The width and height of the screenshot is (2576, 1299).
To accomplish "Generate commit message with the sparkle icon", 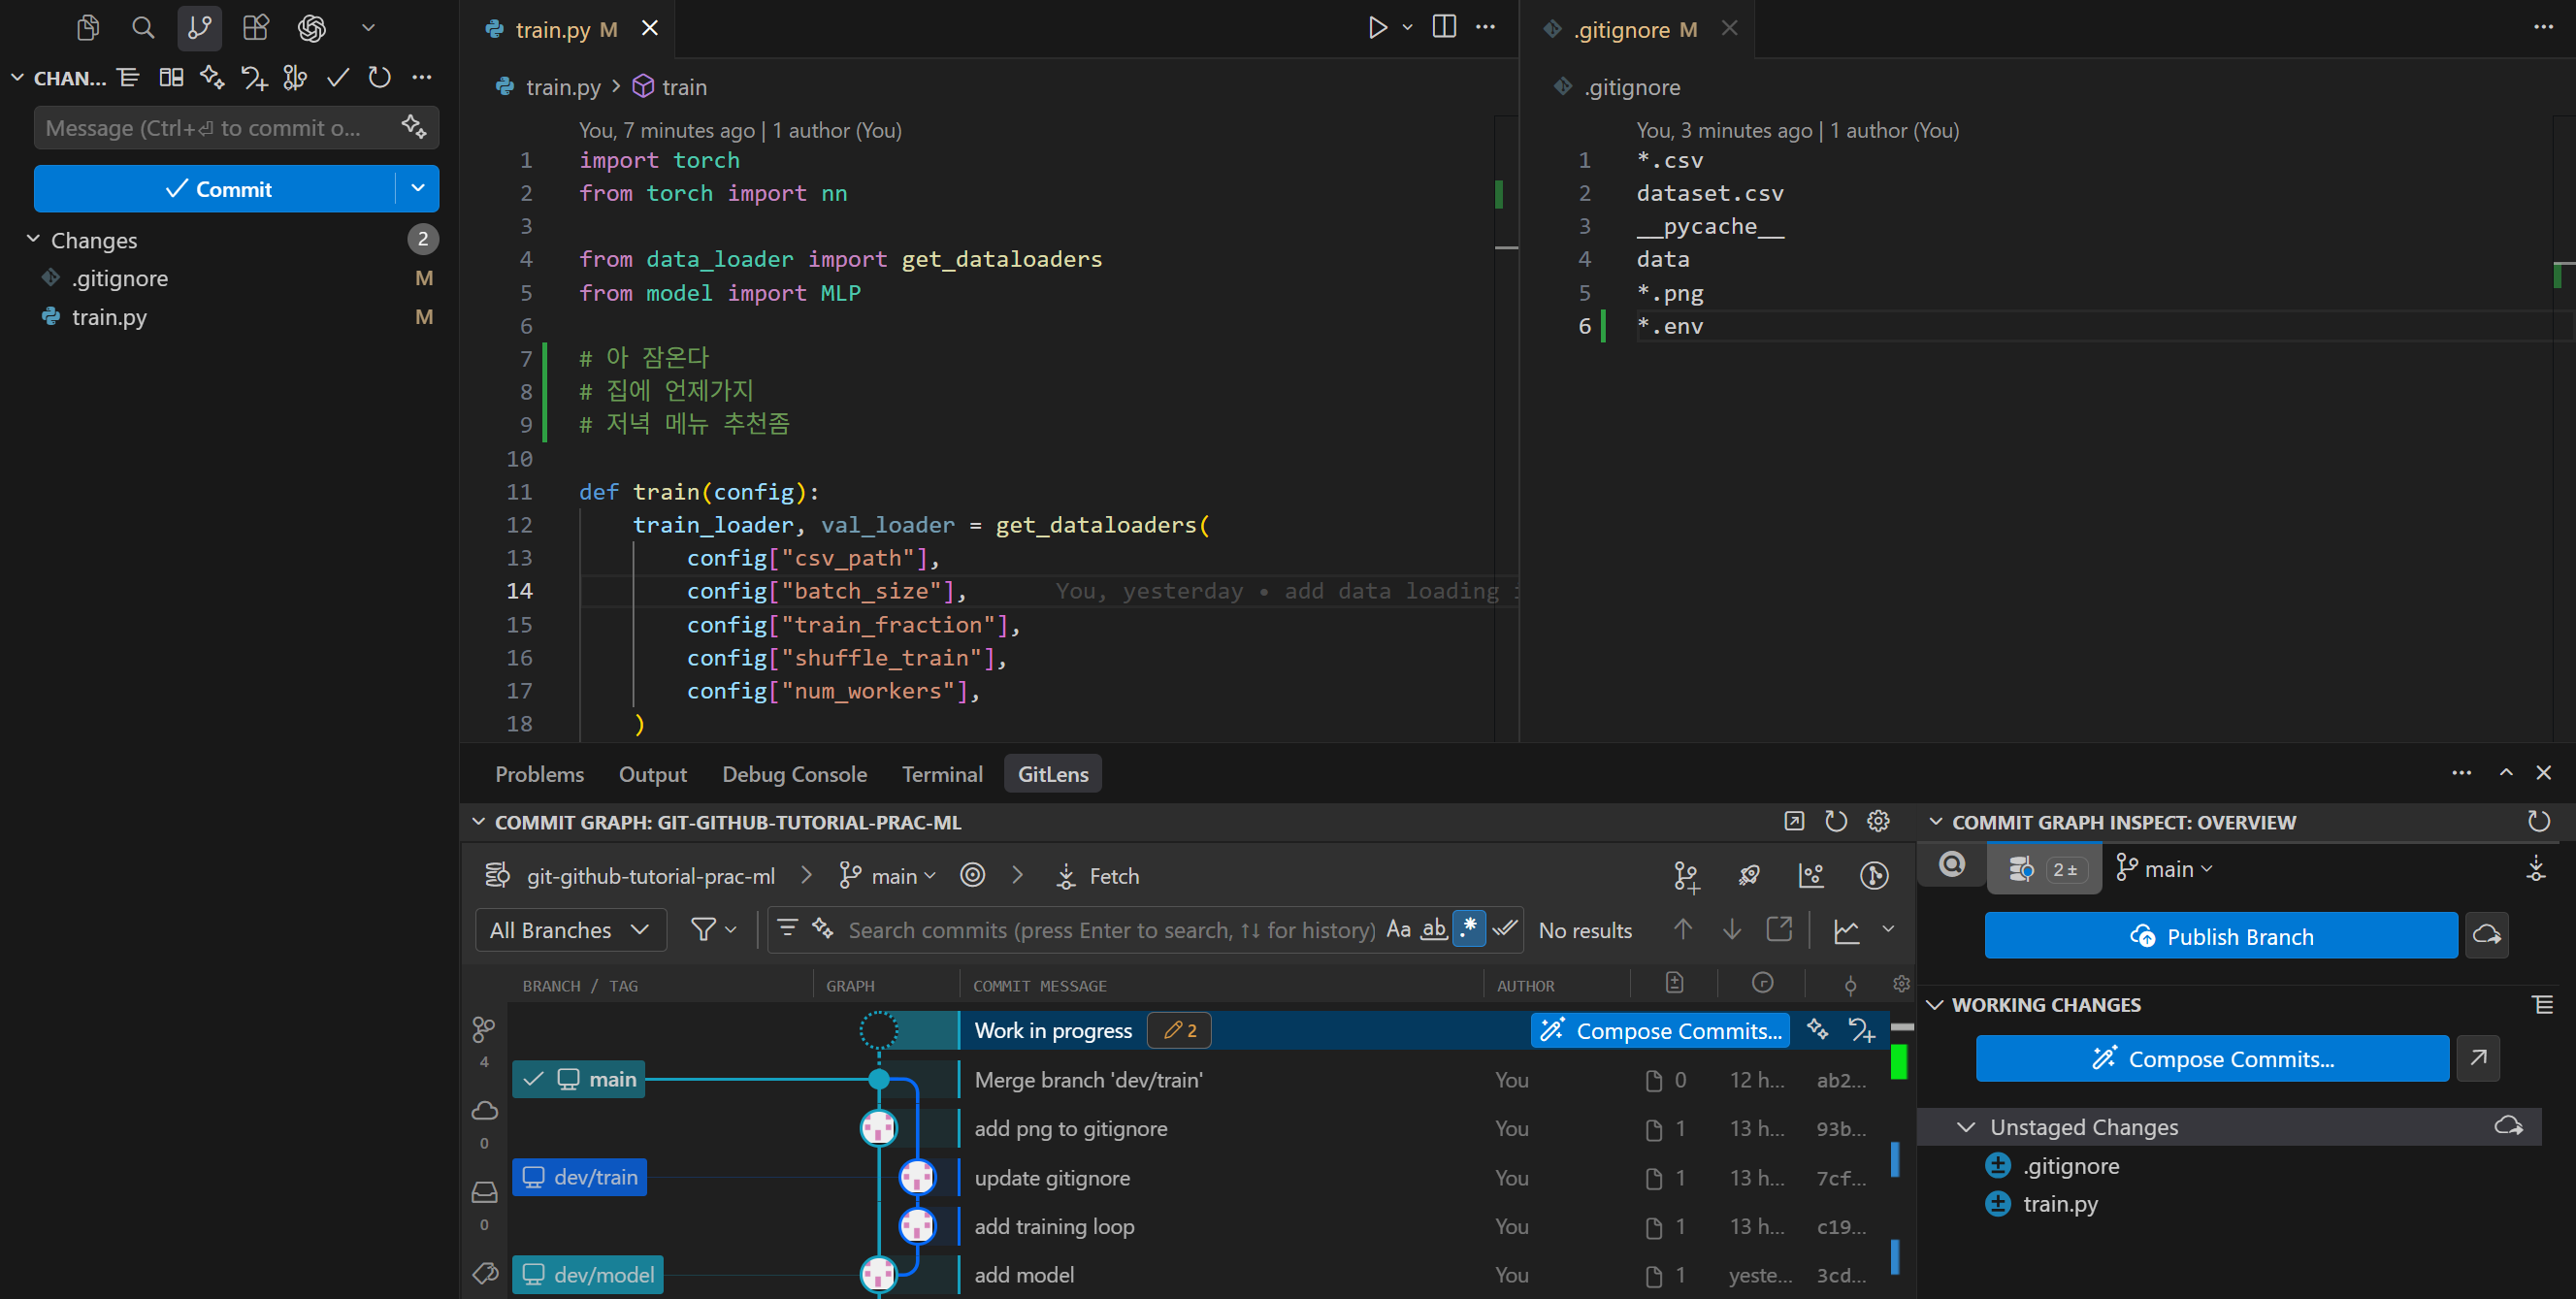I will tap(413, 127).
